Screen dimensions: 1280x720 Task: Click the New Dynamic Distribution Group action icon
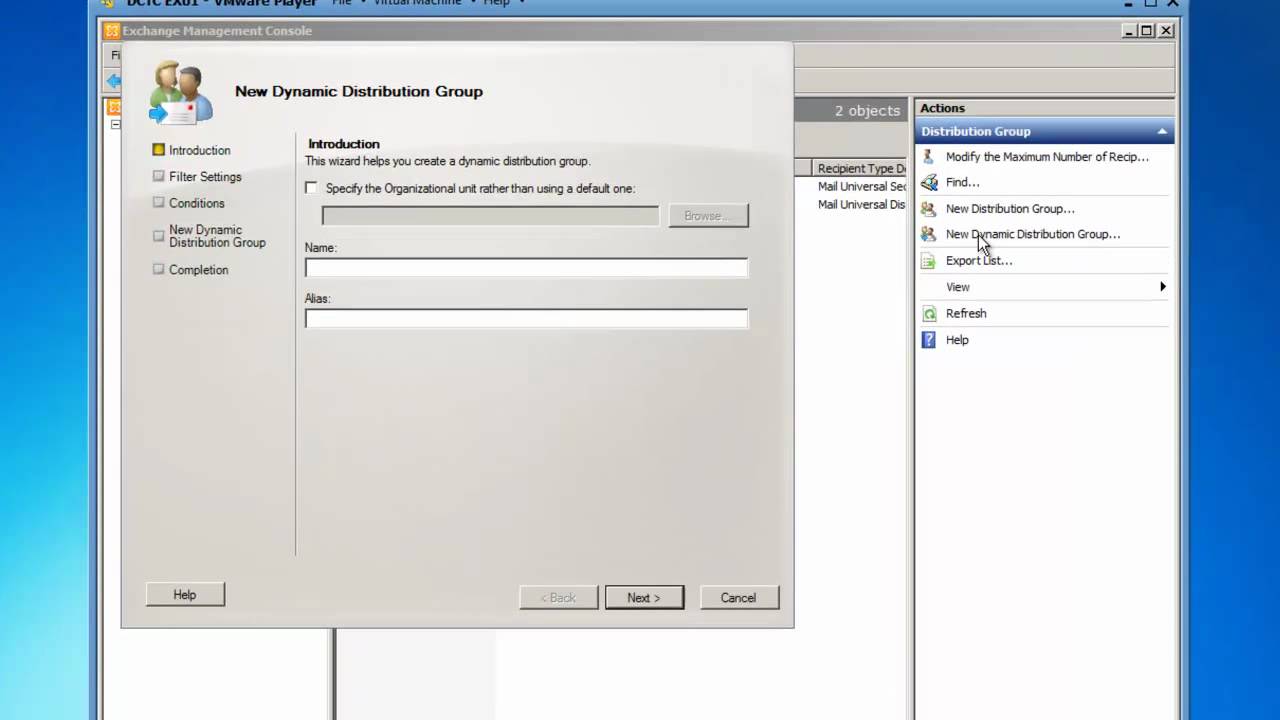[929, 234]
